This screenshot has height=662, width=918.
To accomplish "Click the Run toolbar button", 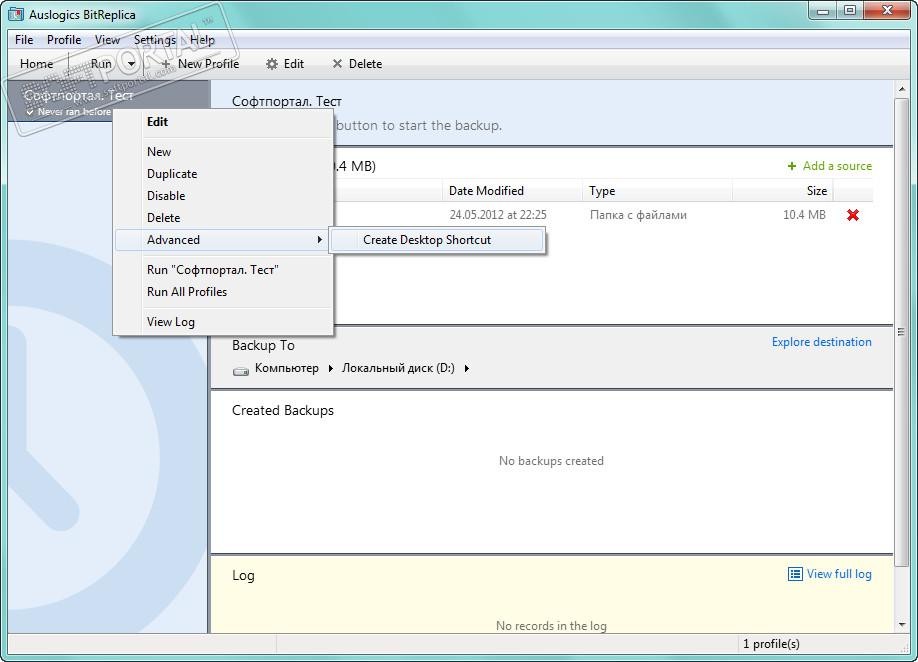I will 101,64.
